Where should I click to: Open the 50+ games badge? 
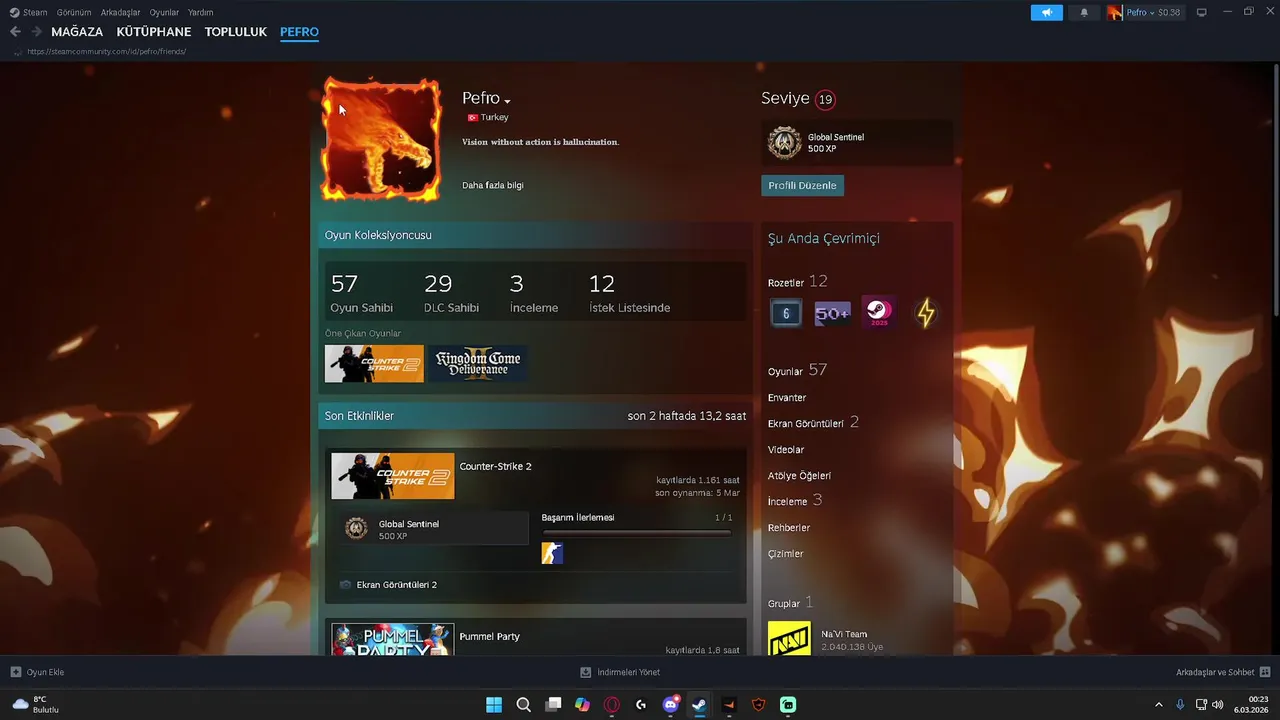832,313
